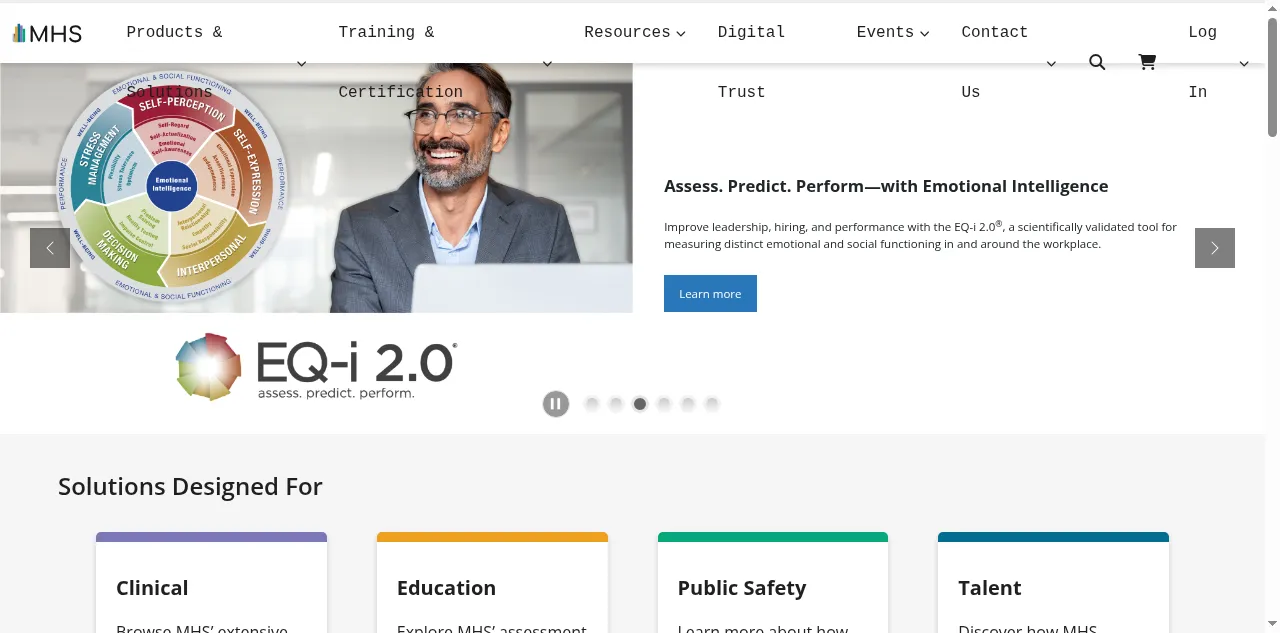Select the second carousel dot

(616, 404)
